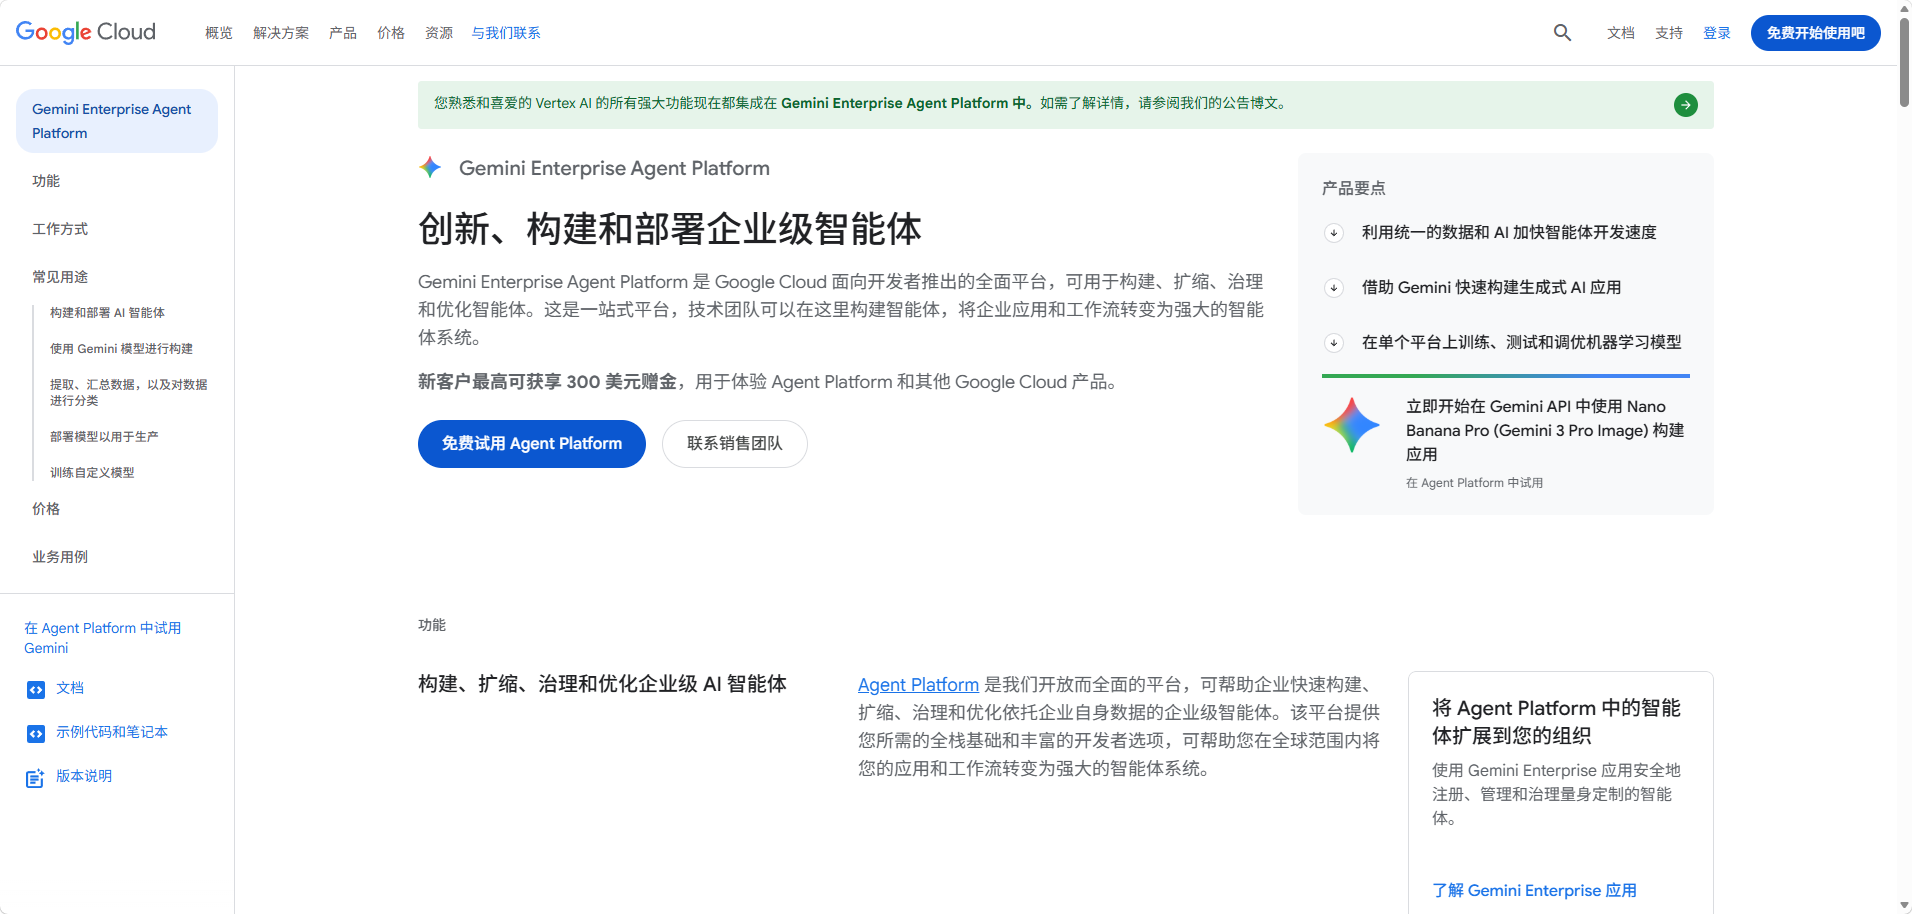Click scrollbar down arrow at bottom right

[1904, 905]
